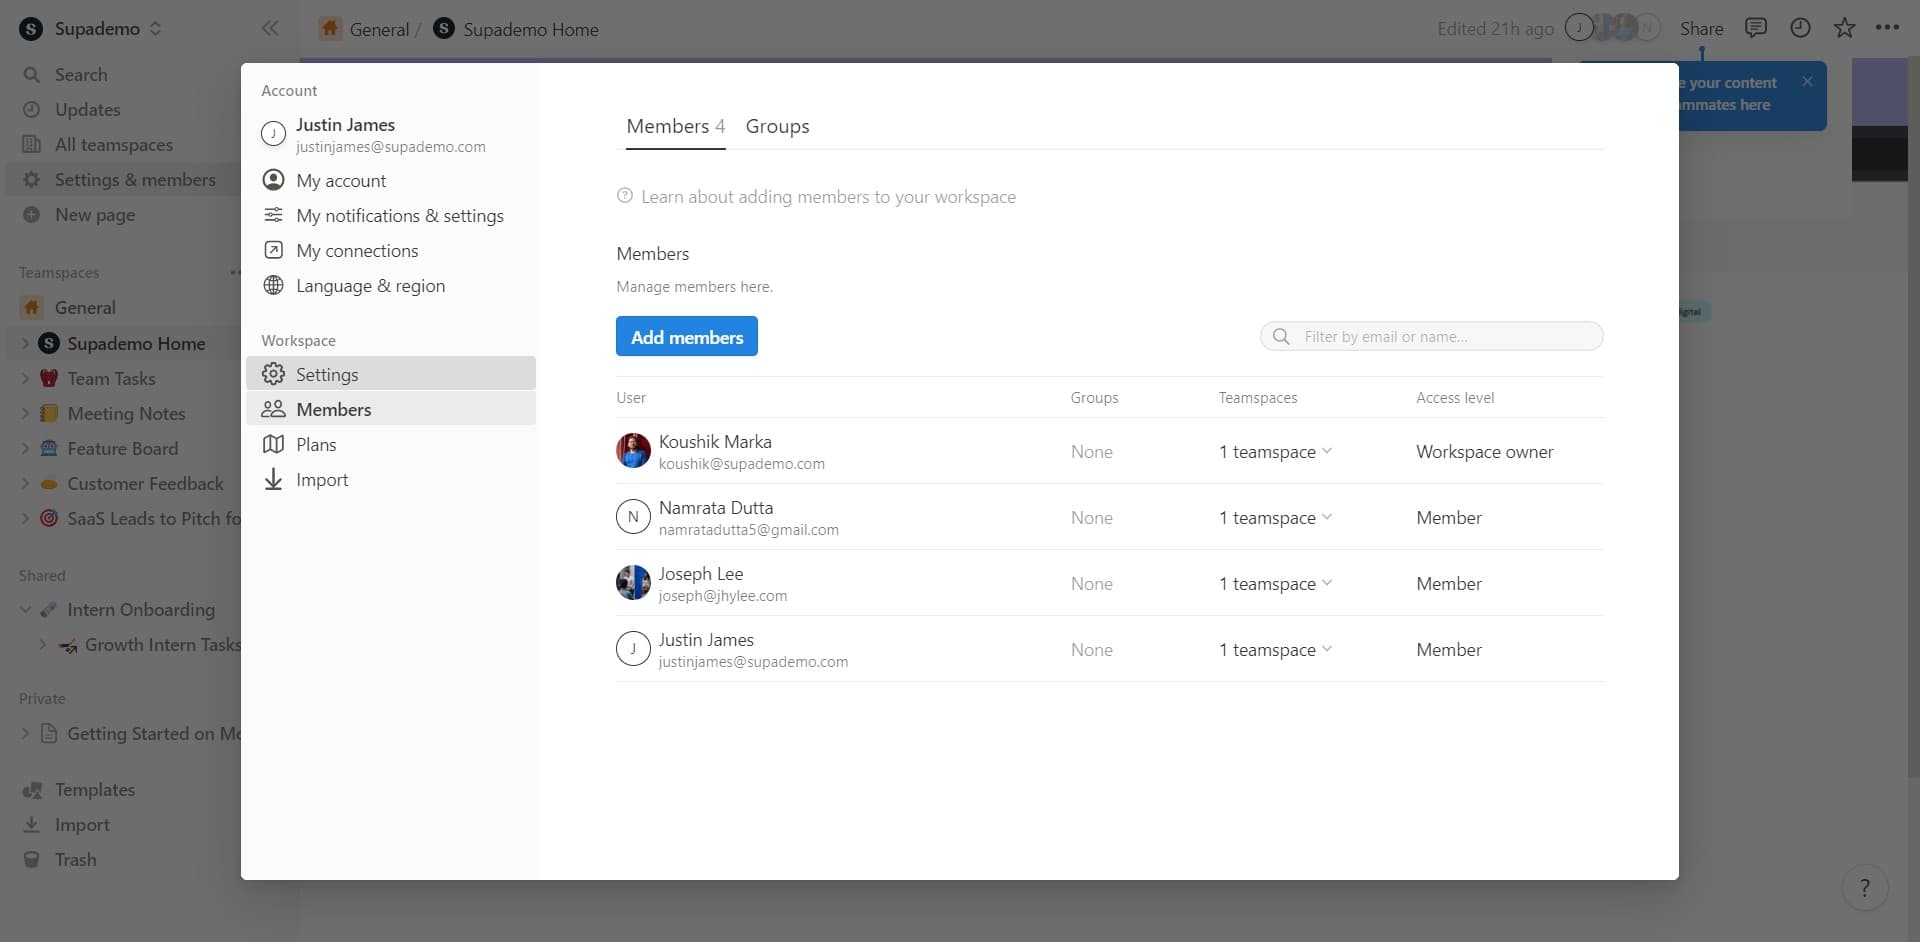Open Learn about adding members link
This screenshot has width=1920, height=942.
[x=827, y=197]
